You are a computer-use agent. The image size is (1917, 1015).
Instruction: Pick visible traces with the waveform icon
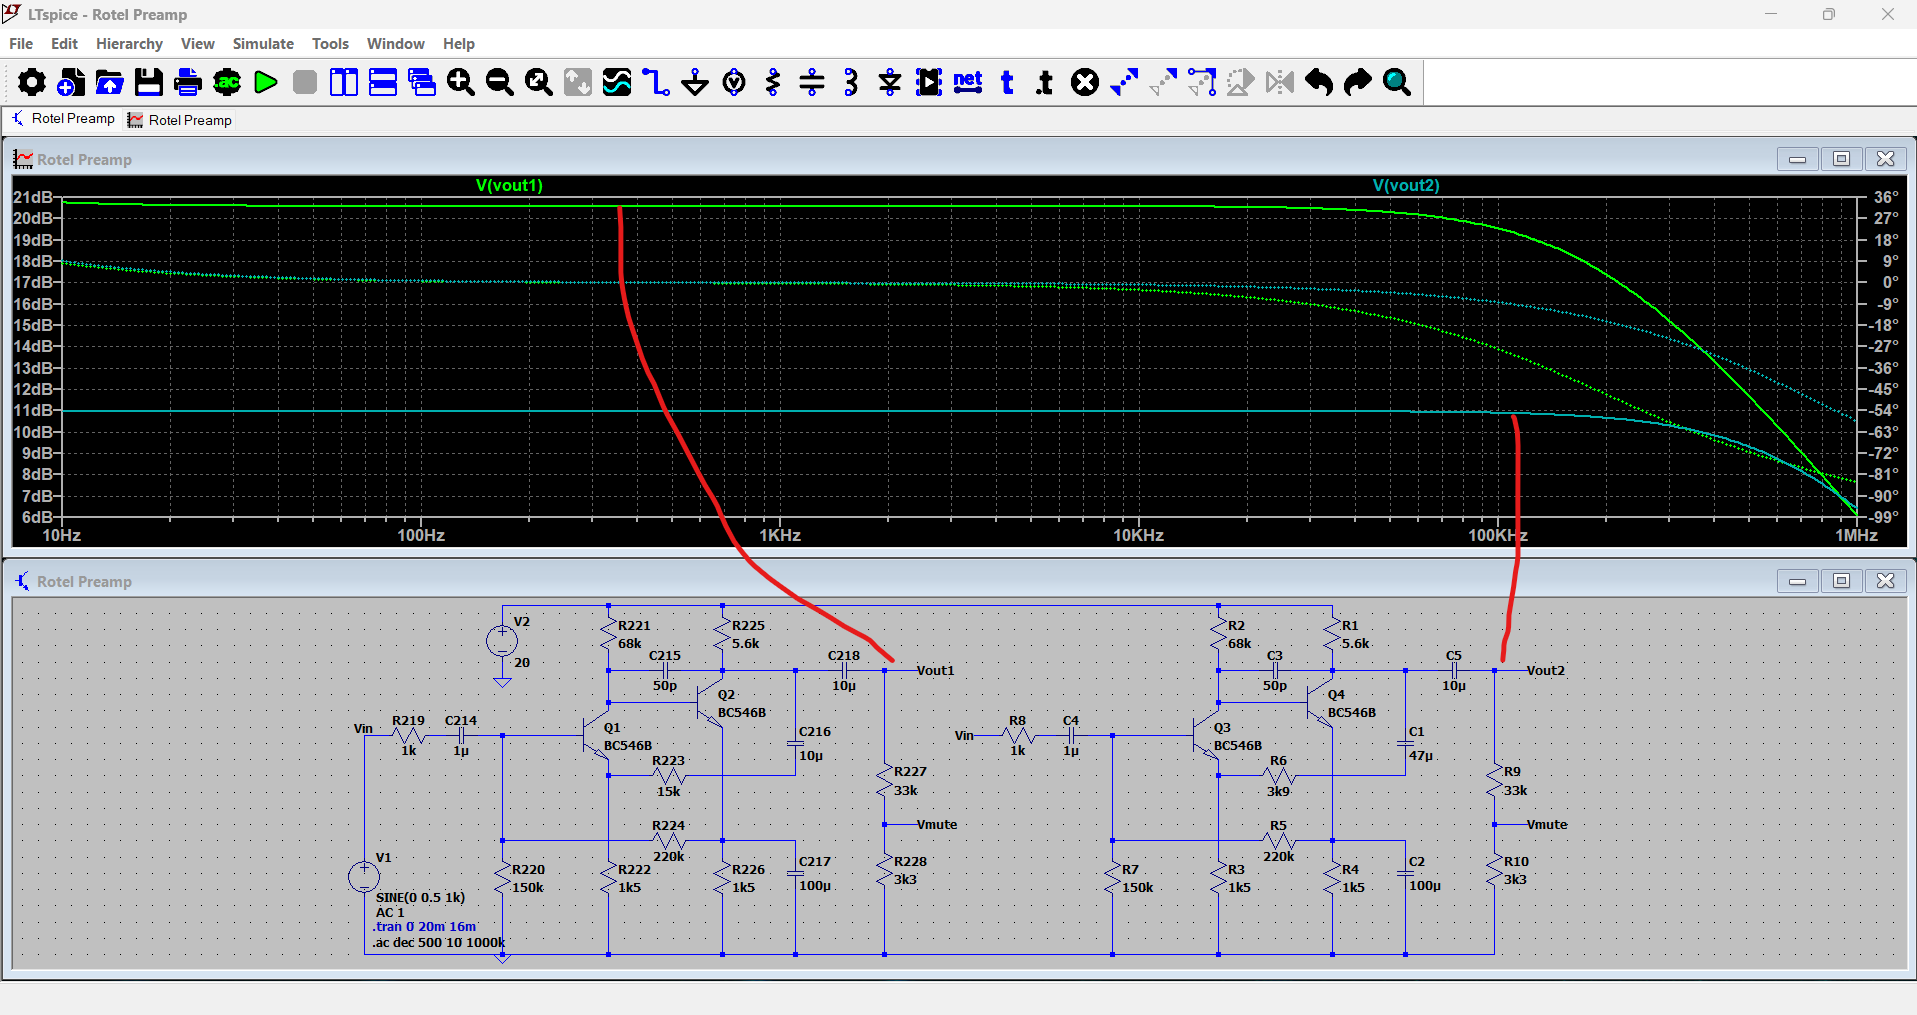(x=617, y=82)
